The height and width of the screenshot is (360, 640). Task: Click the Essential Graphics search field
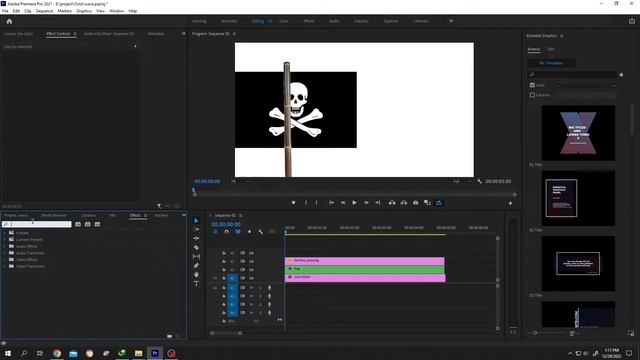click(573, 75)
